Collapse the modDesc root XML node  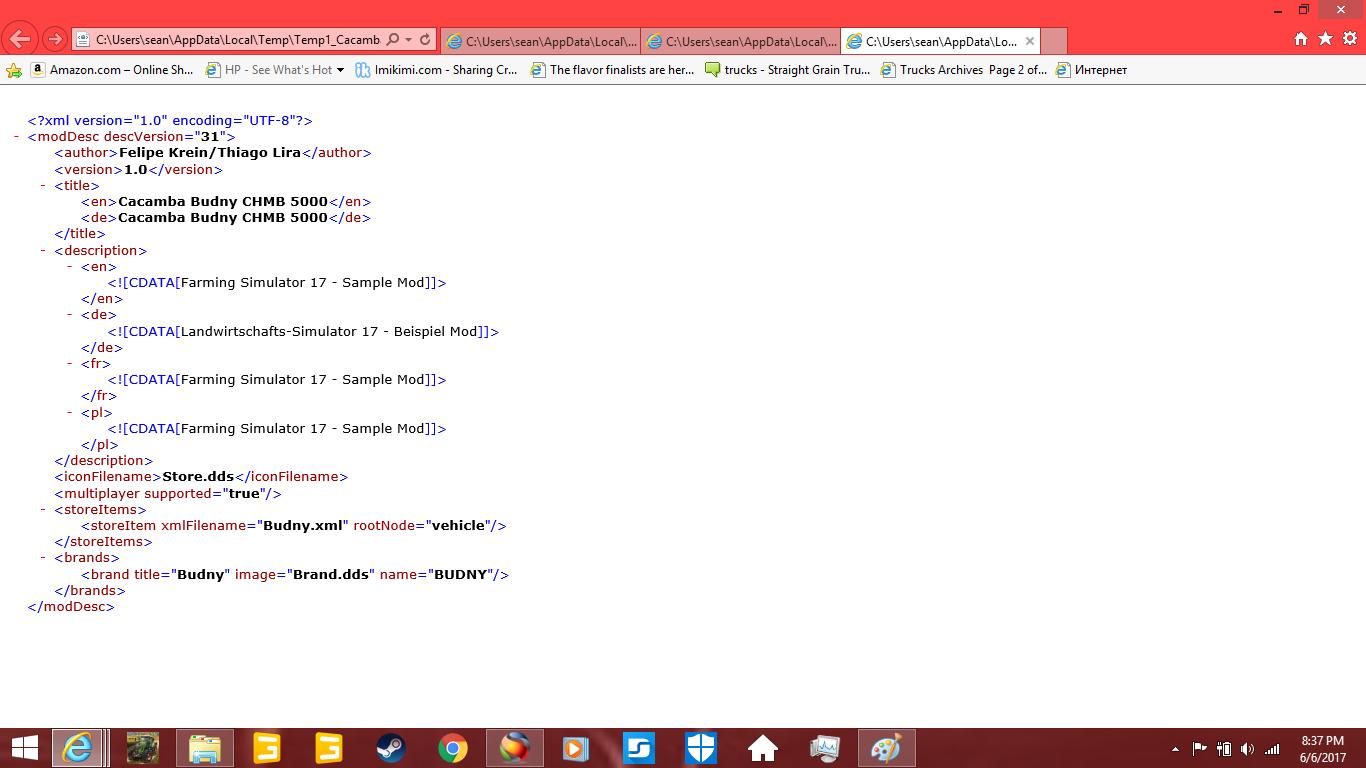tap(17, 137)
